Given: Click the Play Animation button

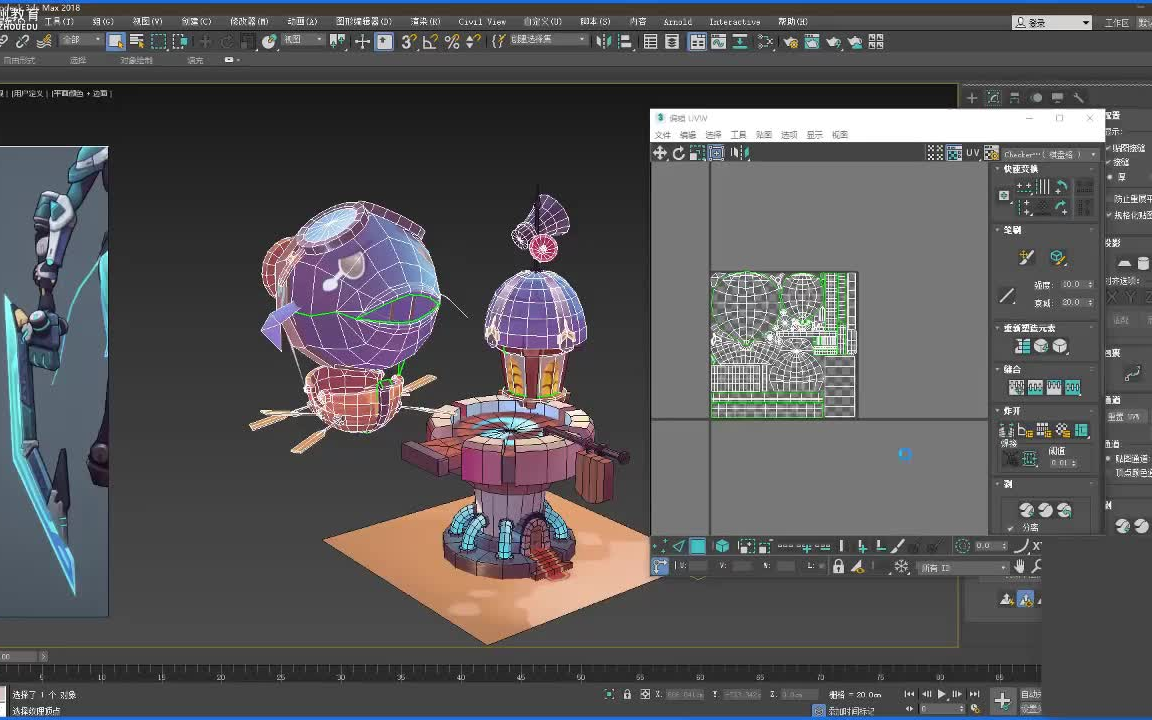Looking at the screenshot, I should pos(941,695).
